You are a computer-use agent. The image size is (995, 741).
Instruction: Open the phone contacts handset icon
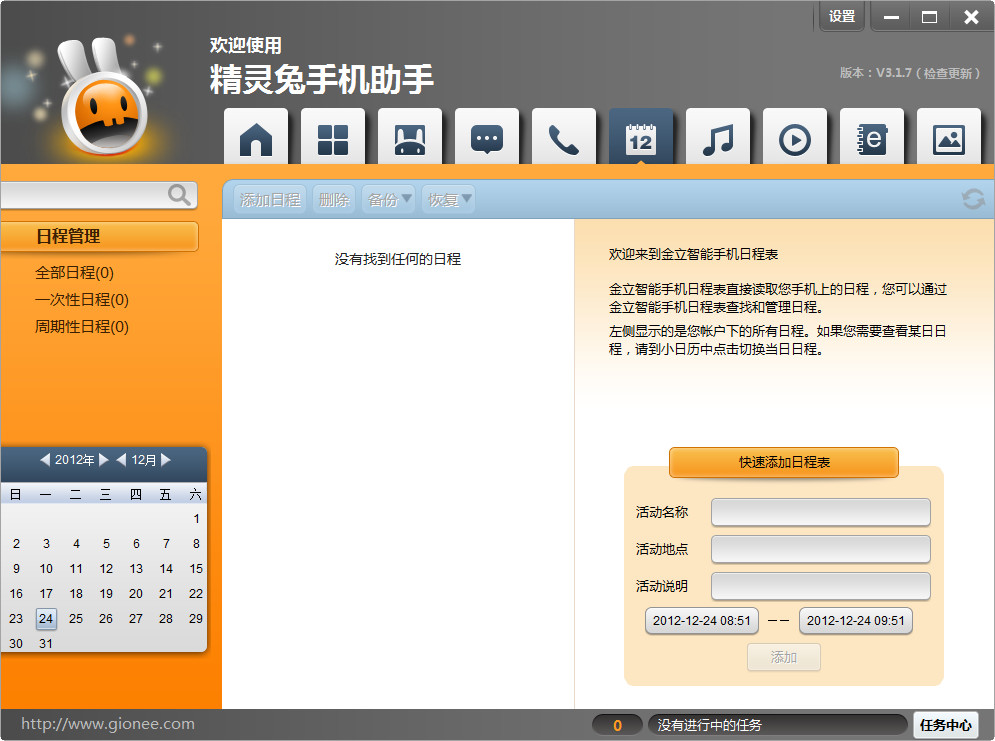(563, 137)
